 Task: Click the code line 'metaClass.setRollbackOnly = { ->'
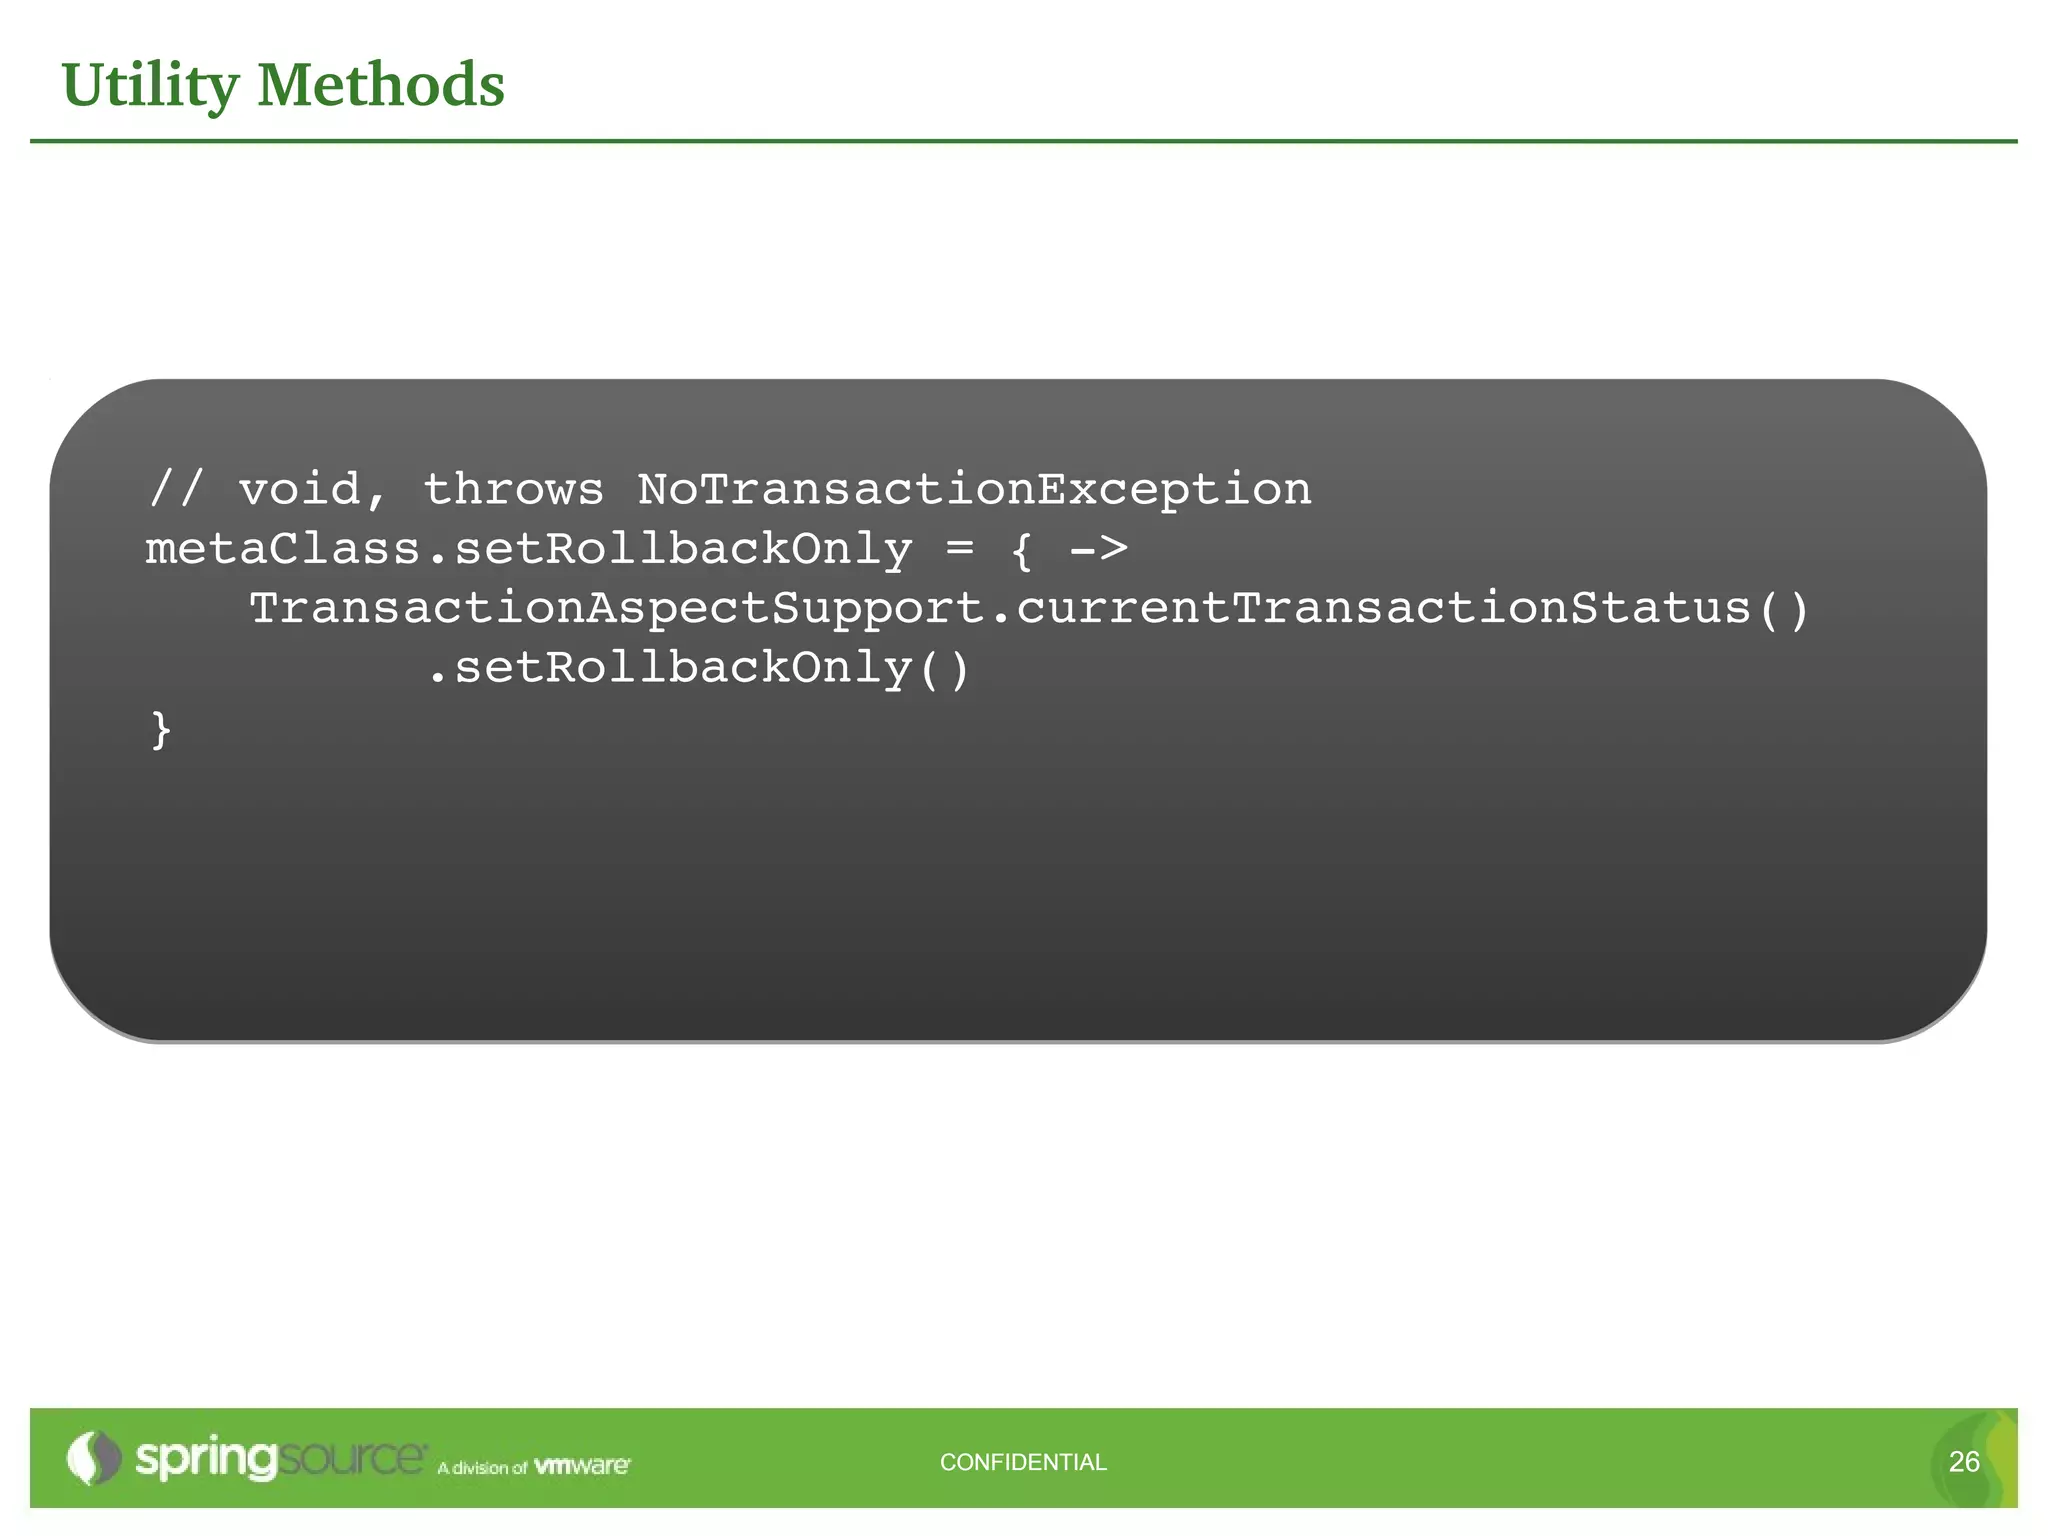637,550
